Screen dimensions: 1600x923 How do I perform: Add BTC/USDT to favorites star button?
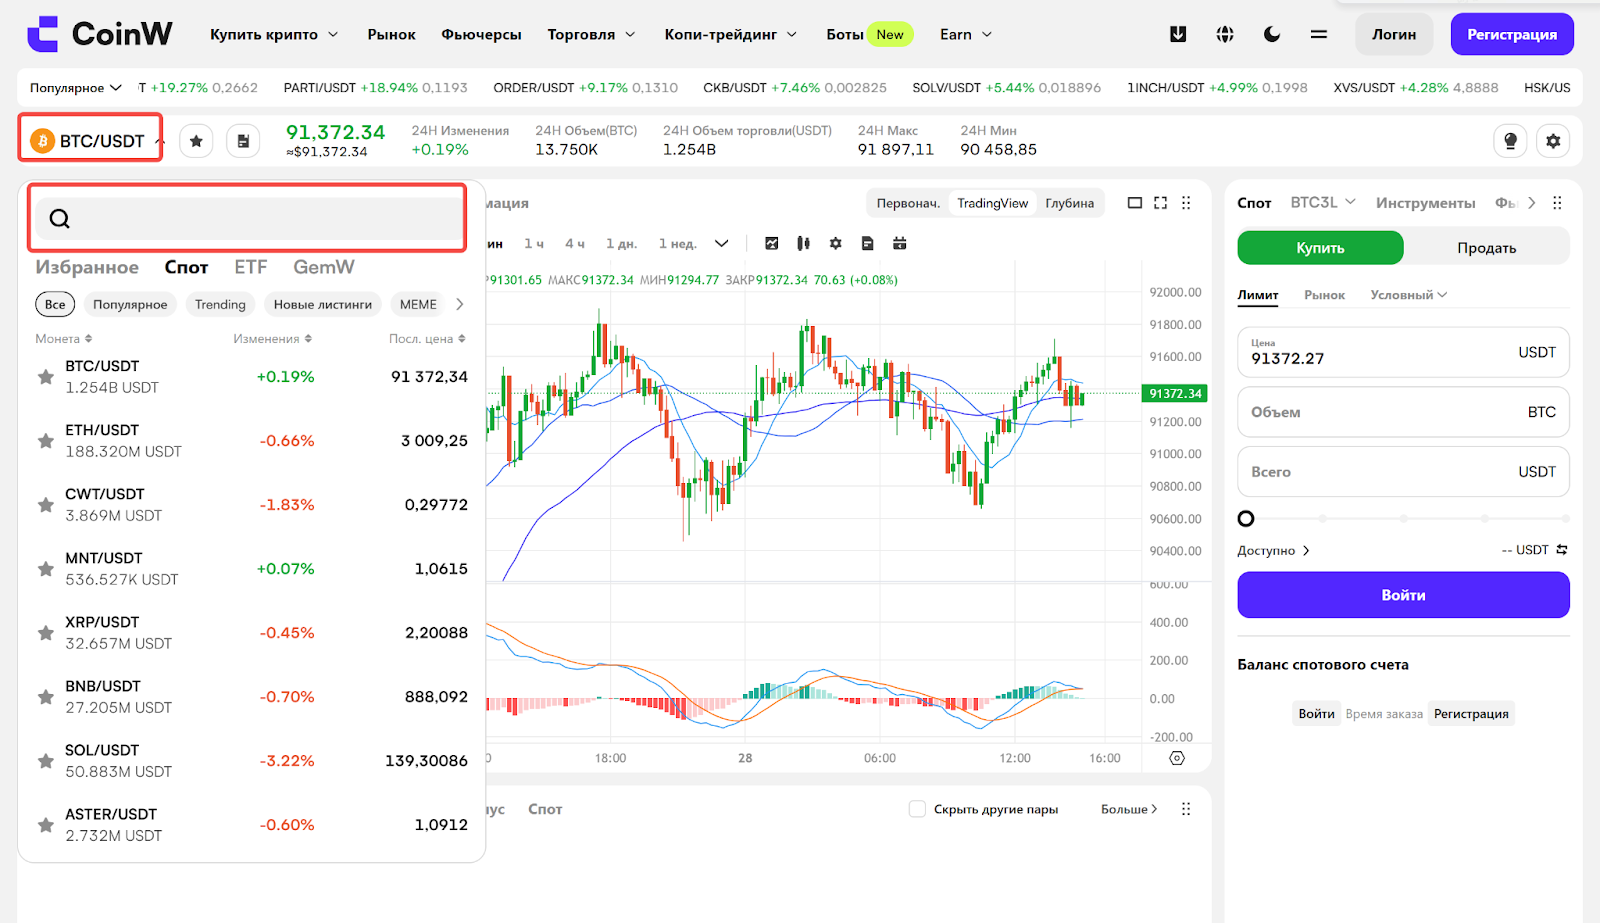coord(196,141)
